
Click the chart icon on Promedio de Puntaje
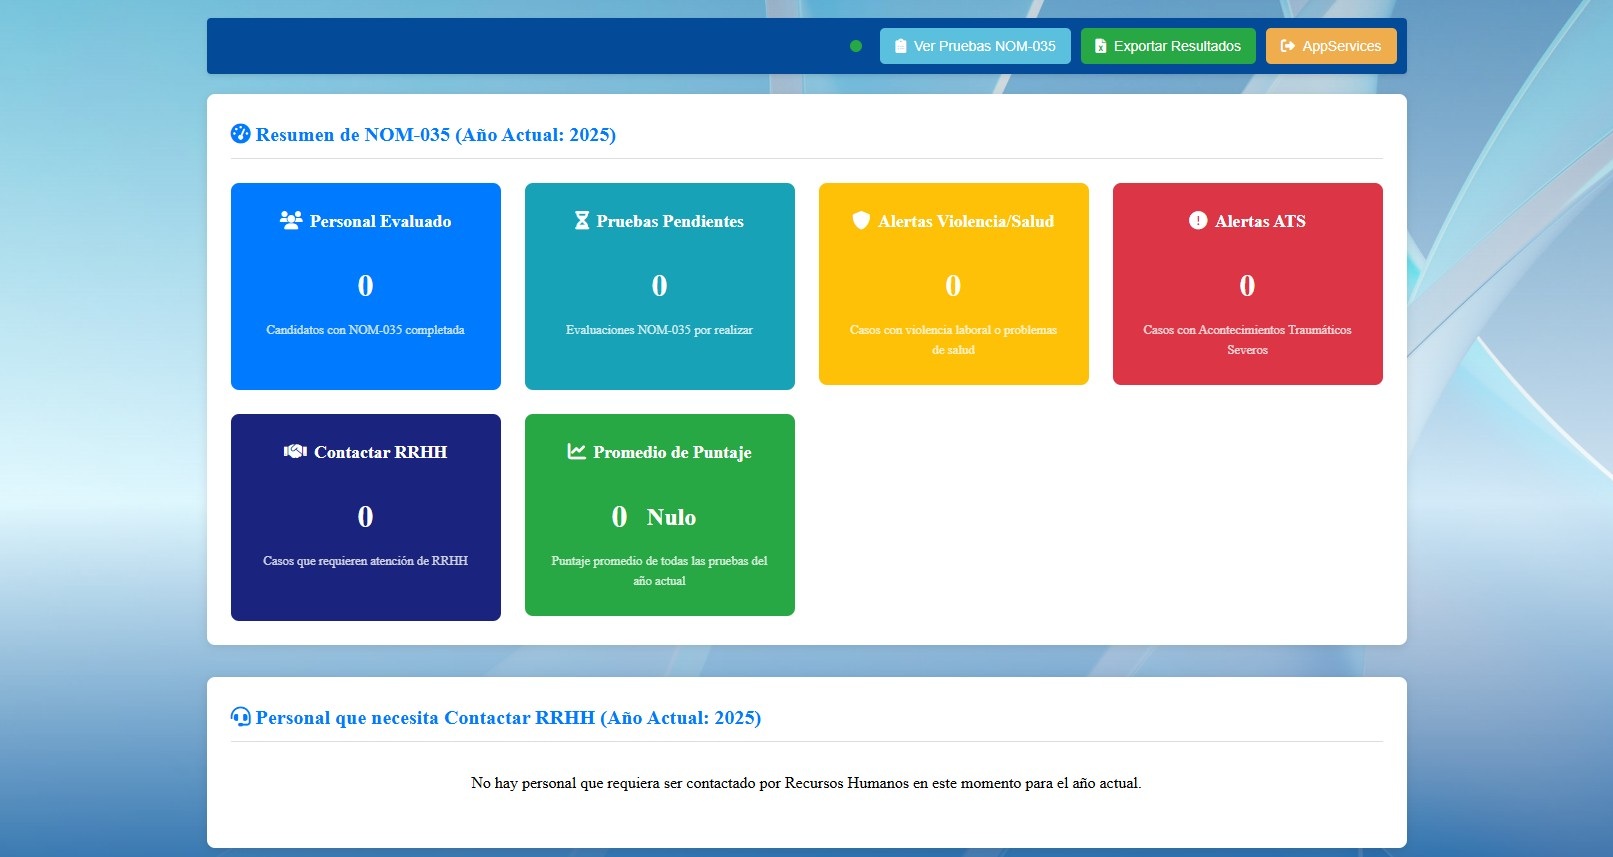pyautogui.click(x=577, y=451)
